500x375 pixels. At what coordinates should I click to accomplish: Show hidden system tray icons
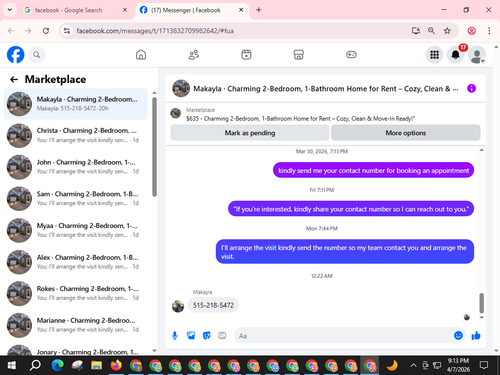click(413, 366)
